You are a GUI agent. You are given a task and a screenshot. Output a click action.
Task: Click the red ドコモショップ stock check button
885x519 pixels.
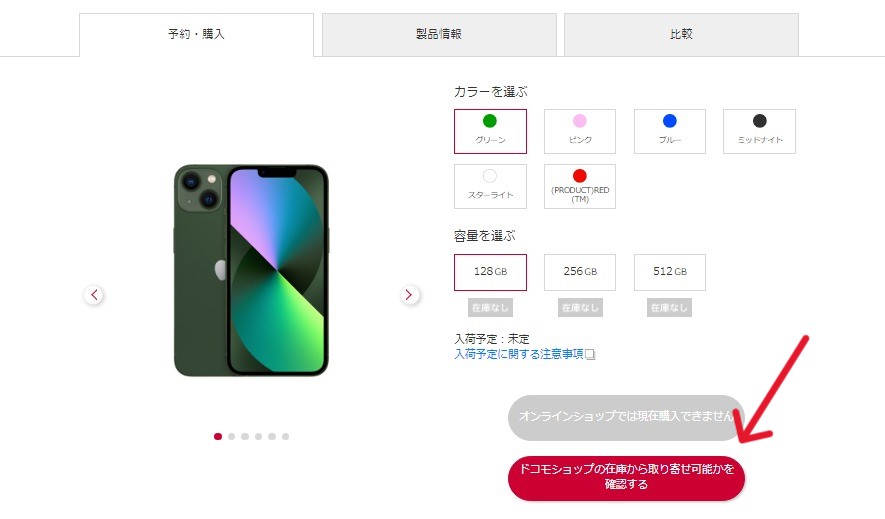(x=626, y=478)
